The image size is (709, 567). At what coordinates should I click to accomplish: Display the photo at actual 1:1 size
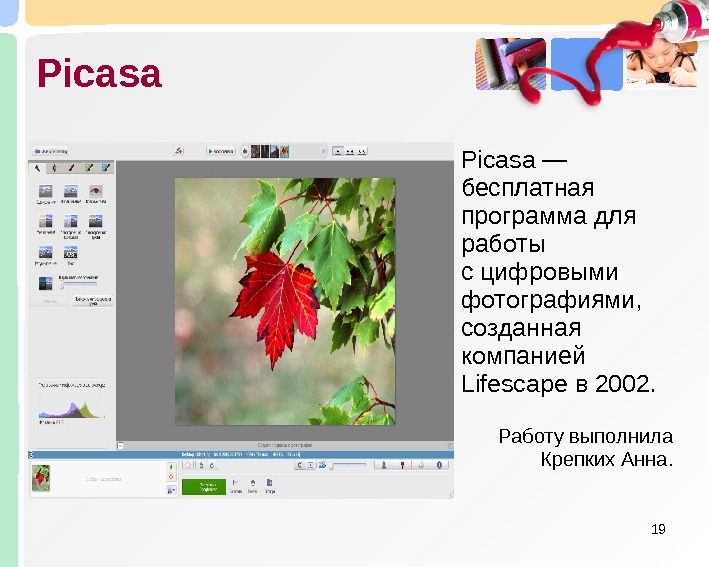point(311,465)
